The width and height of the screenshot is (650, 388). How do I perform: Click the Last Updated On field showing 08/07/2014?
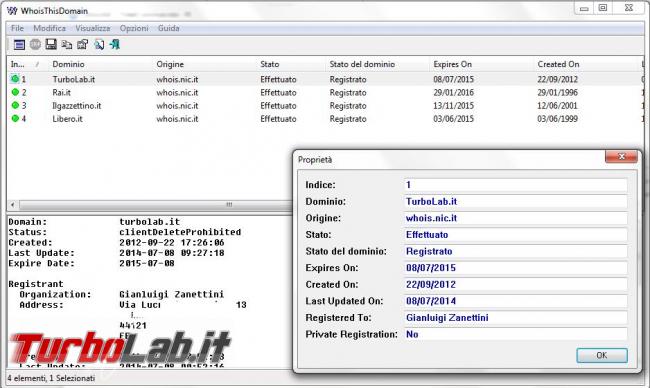tap(515, 301)
